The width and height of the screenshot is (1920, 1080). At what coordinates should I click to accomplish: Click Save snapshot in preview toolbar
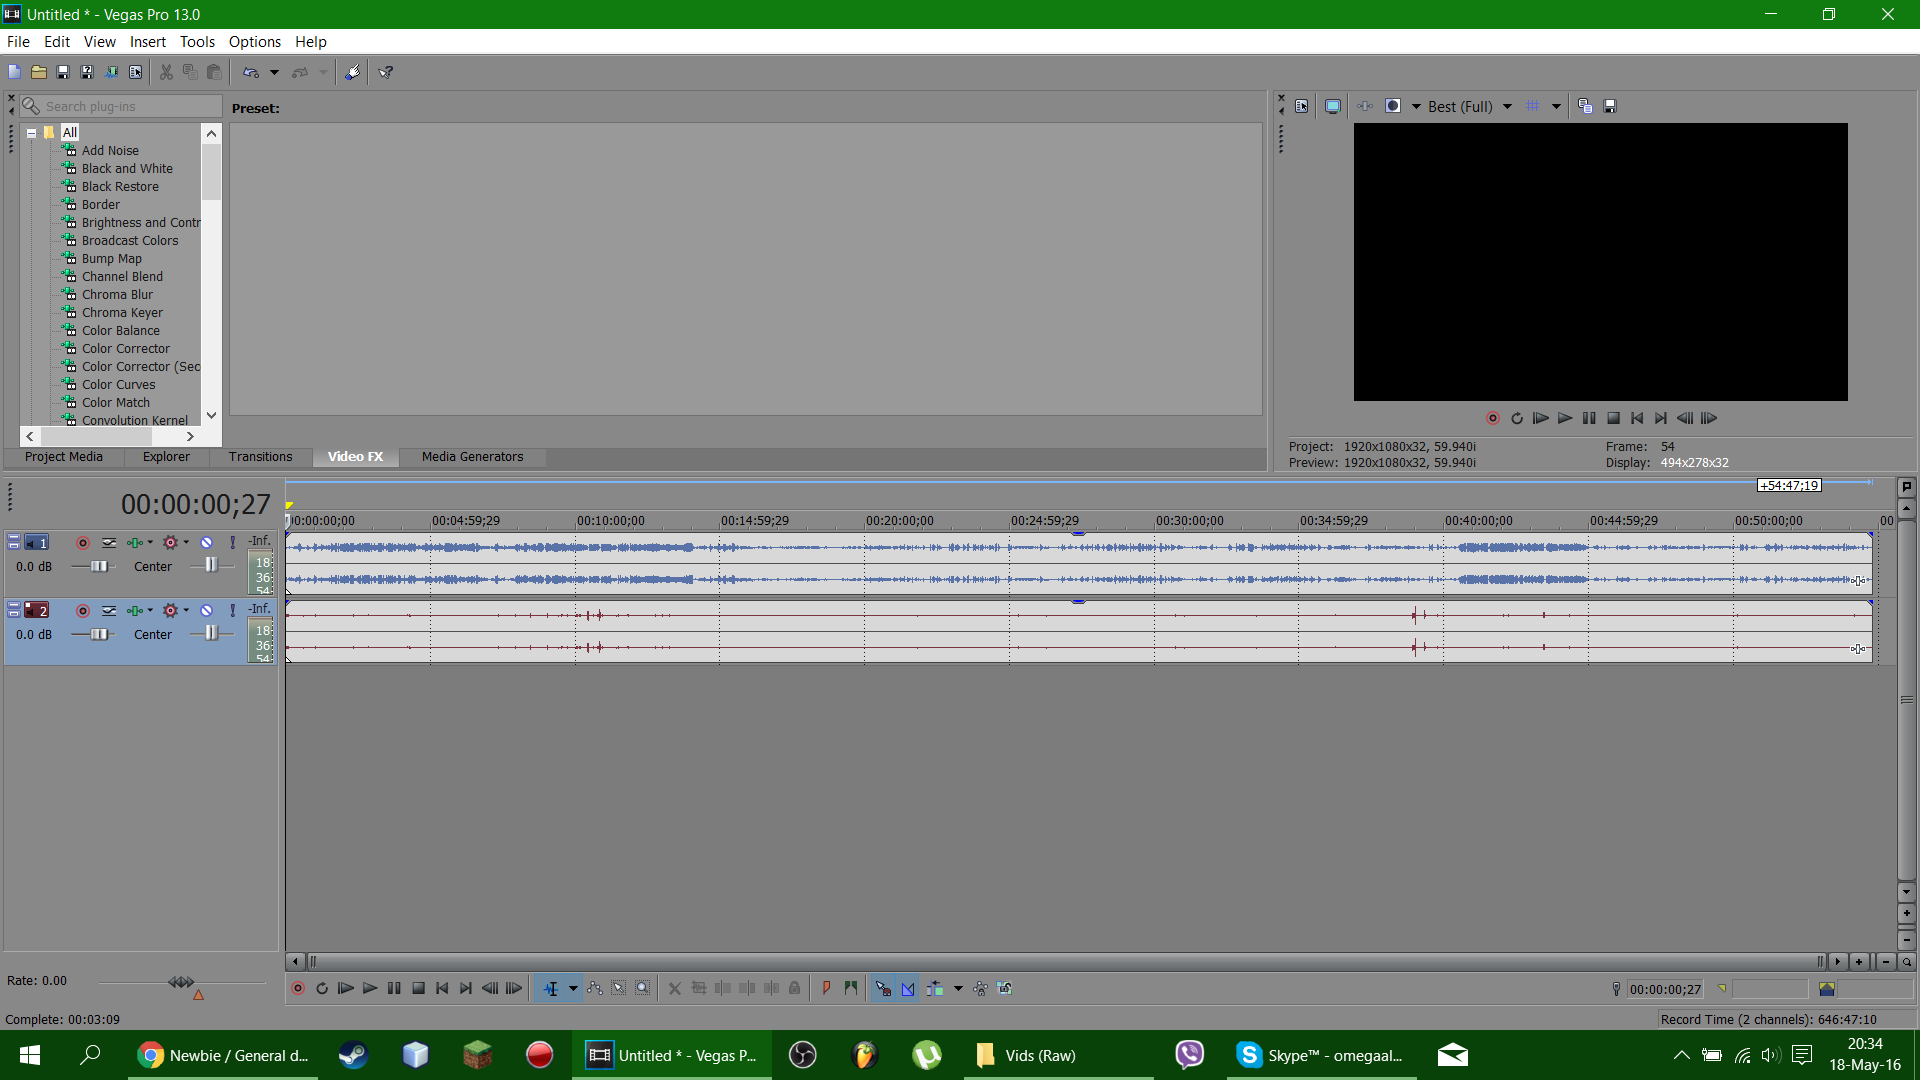[x=1610, y=106]
